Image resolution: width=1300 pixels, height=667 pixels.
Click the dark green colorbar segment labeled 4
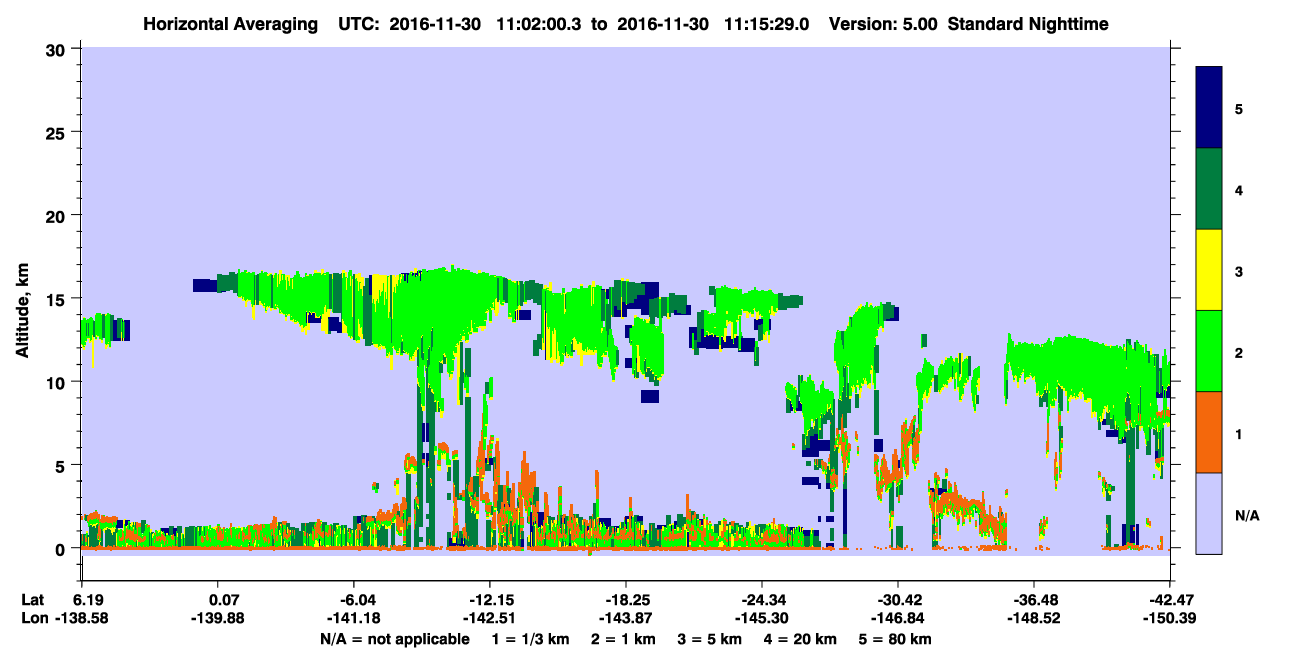(x=1209, y=189)
